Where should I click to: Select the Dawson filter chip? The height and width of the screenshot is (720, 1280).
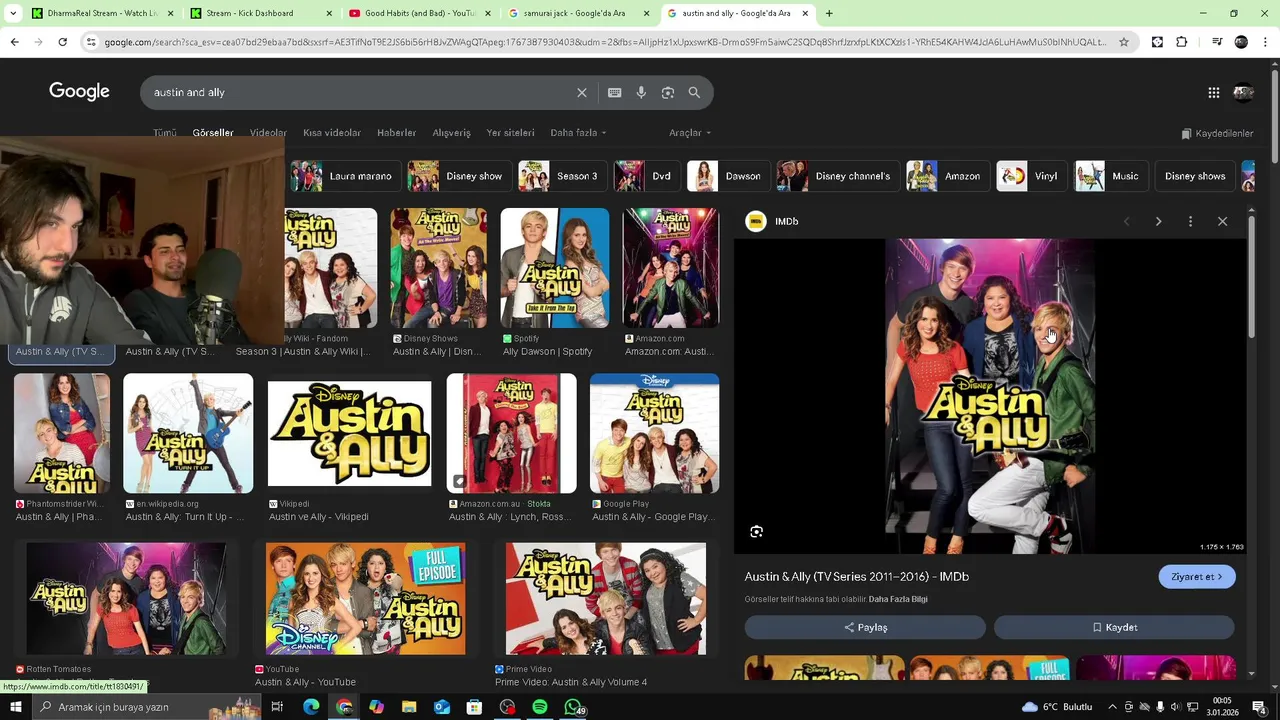coord(729,176)
